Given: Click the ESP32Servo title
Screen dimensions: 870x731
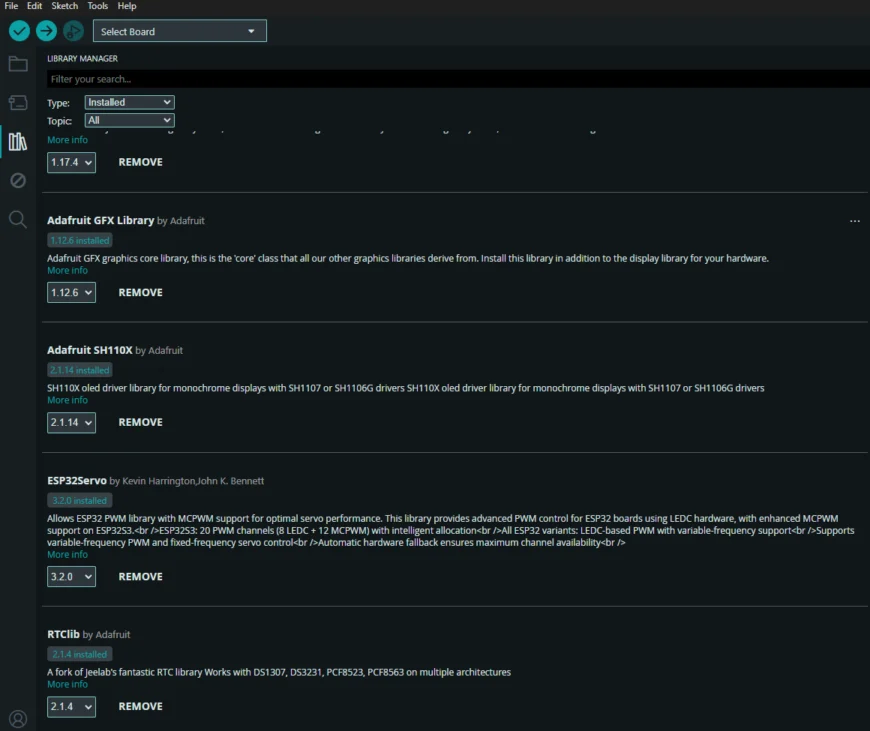Looking at the screenshot, I should (77, 481).
